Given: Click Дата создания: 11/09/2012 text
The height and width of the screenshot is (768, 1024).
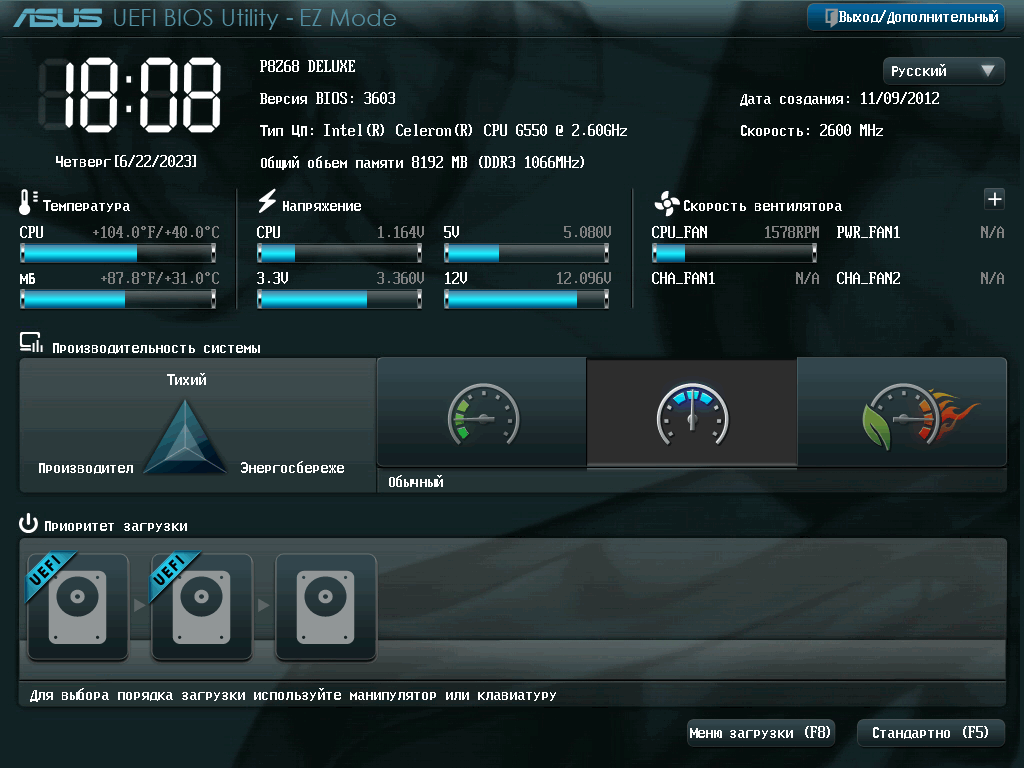Looking at the screenshot, I should pyautogui.click(x=840, y=99).
